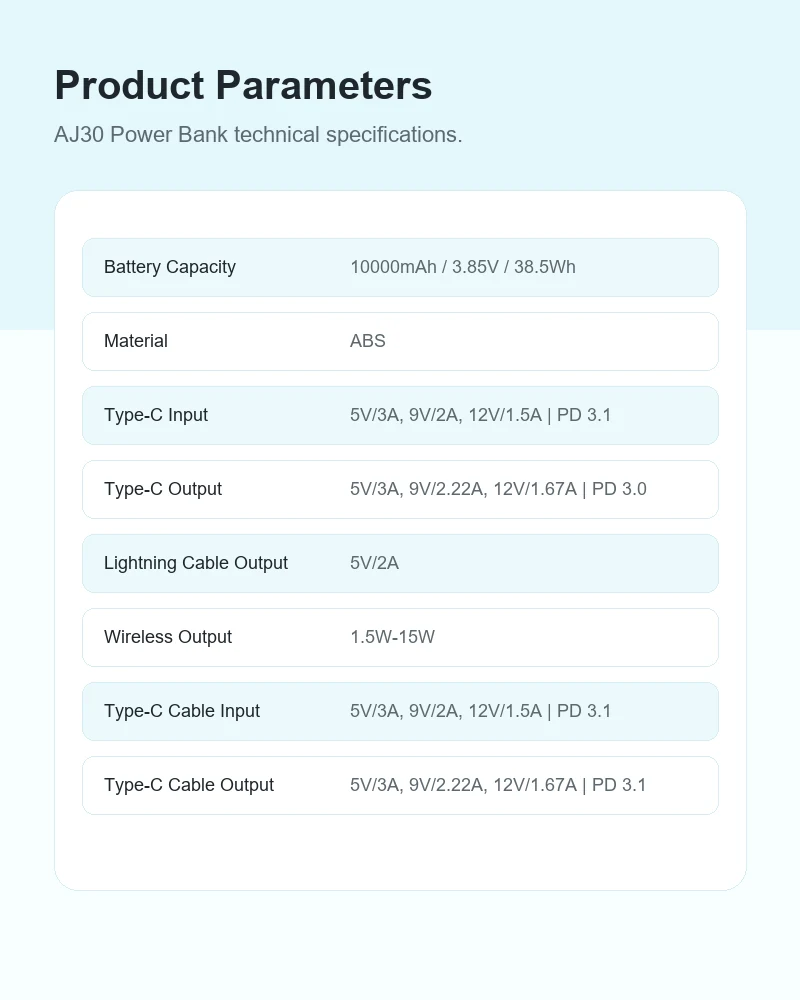Select the 'AJ30 Power Bank technical specifications.' subtitle
Screen dimensions: 800x1000
(x=258, y=135)
